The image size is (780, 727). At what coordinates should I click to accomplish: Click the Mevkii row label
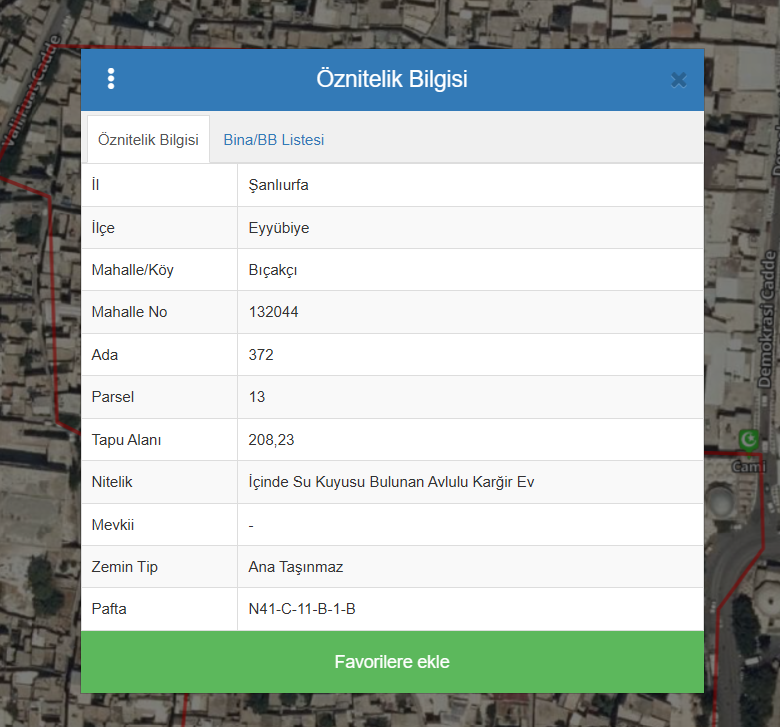click(112, 525)
